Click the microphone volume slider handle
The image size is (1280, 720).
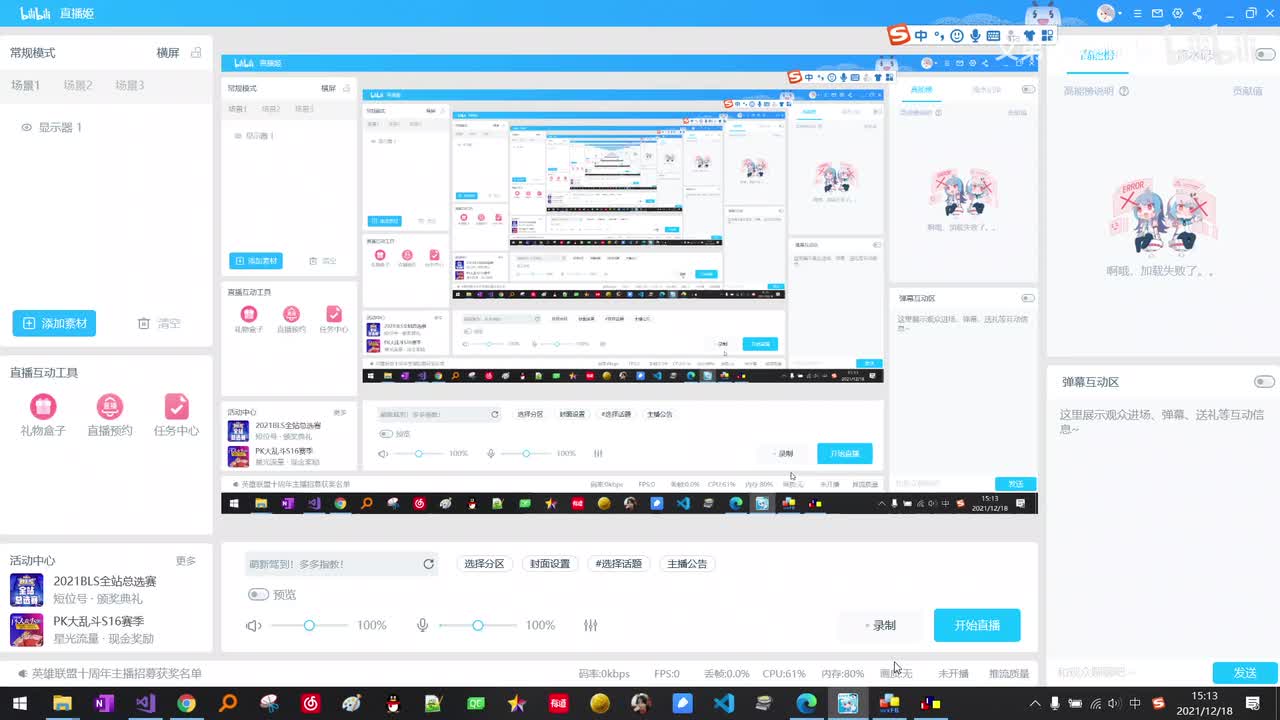pyautogui.click(x=478, y=625)
